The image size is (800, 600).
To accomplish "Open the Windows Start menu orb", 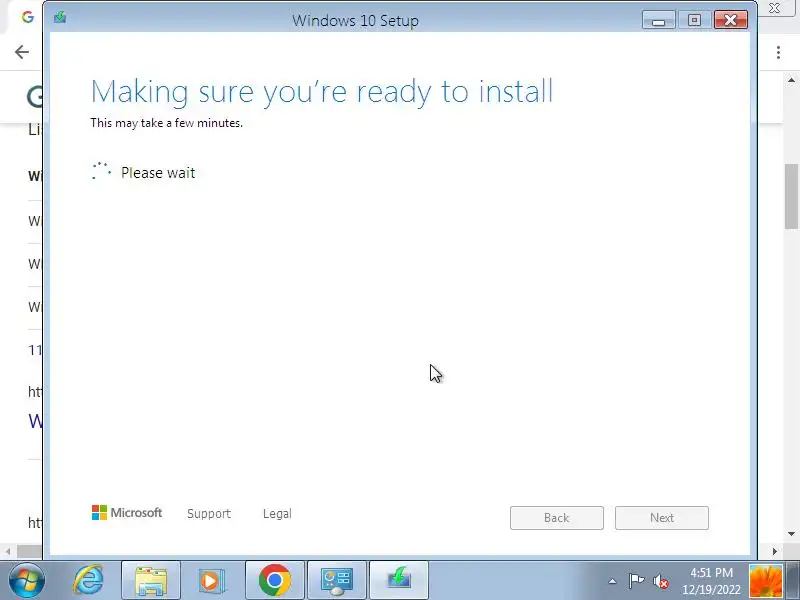I will [x=27, y=580].
